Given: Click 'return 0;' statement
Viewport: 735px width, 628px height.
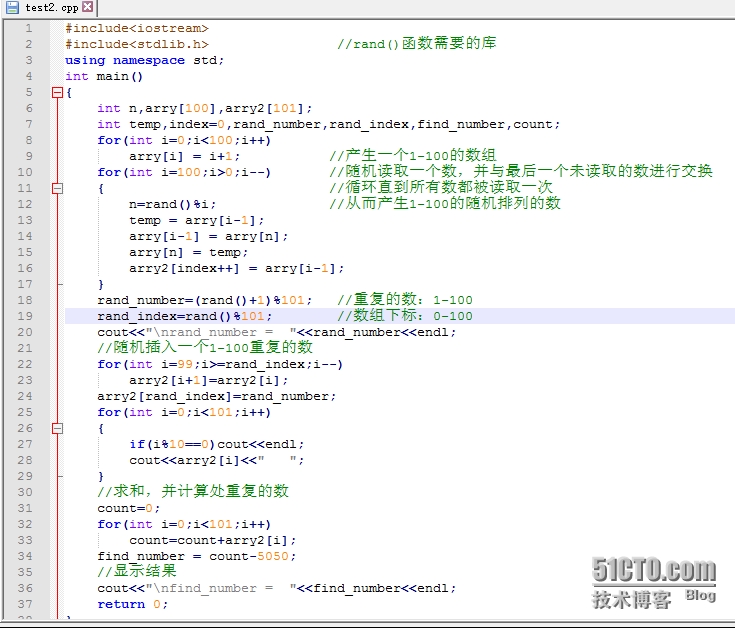Looking at the screenshot, I should click(133, 604).
